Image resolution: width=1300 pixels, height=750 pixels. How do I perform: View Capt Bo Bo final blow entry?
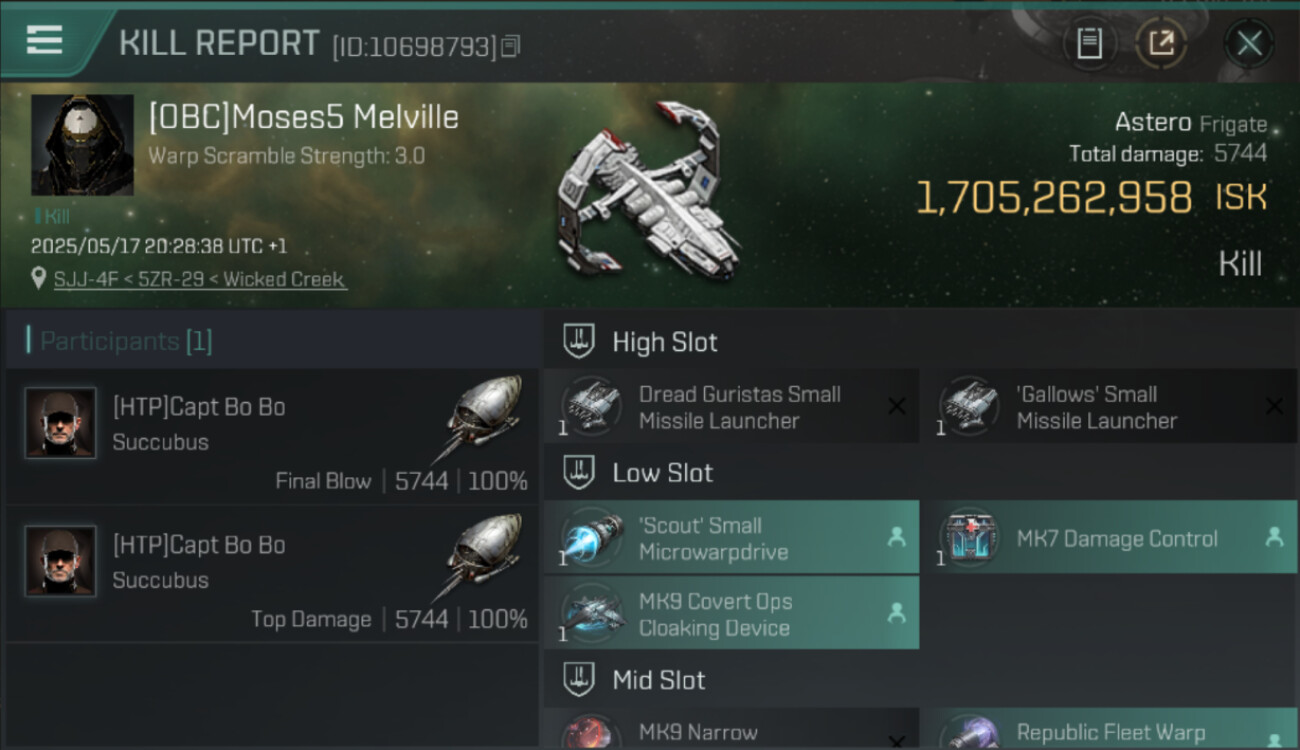[272, 437]
